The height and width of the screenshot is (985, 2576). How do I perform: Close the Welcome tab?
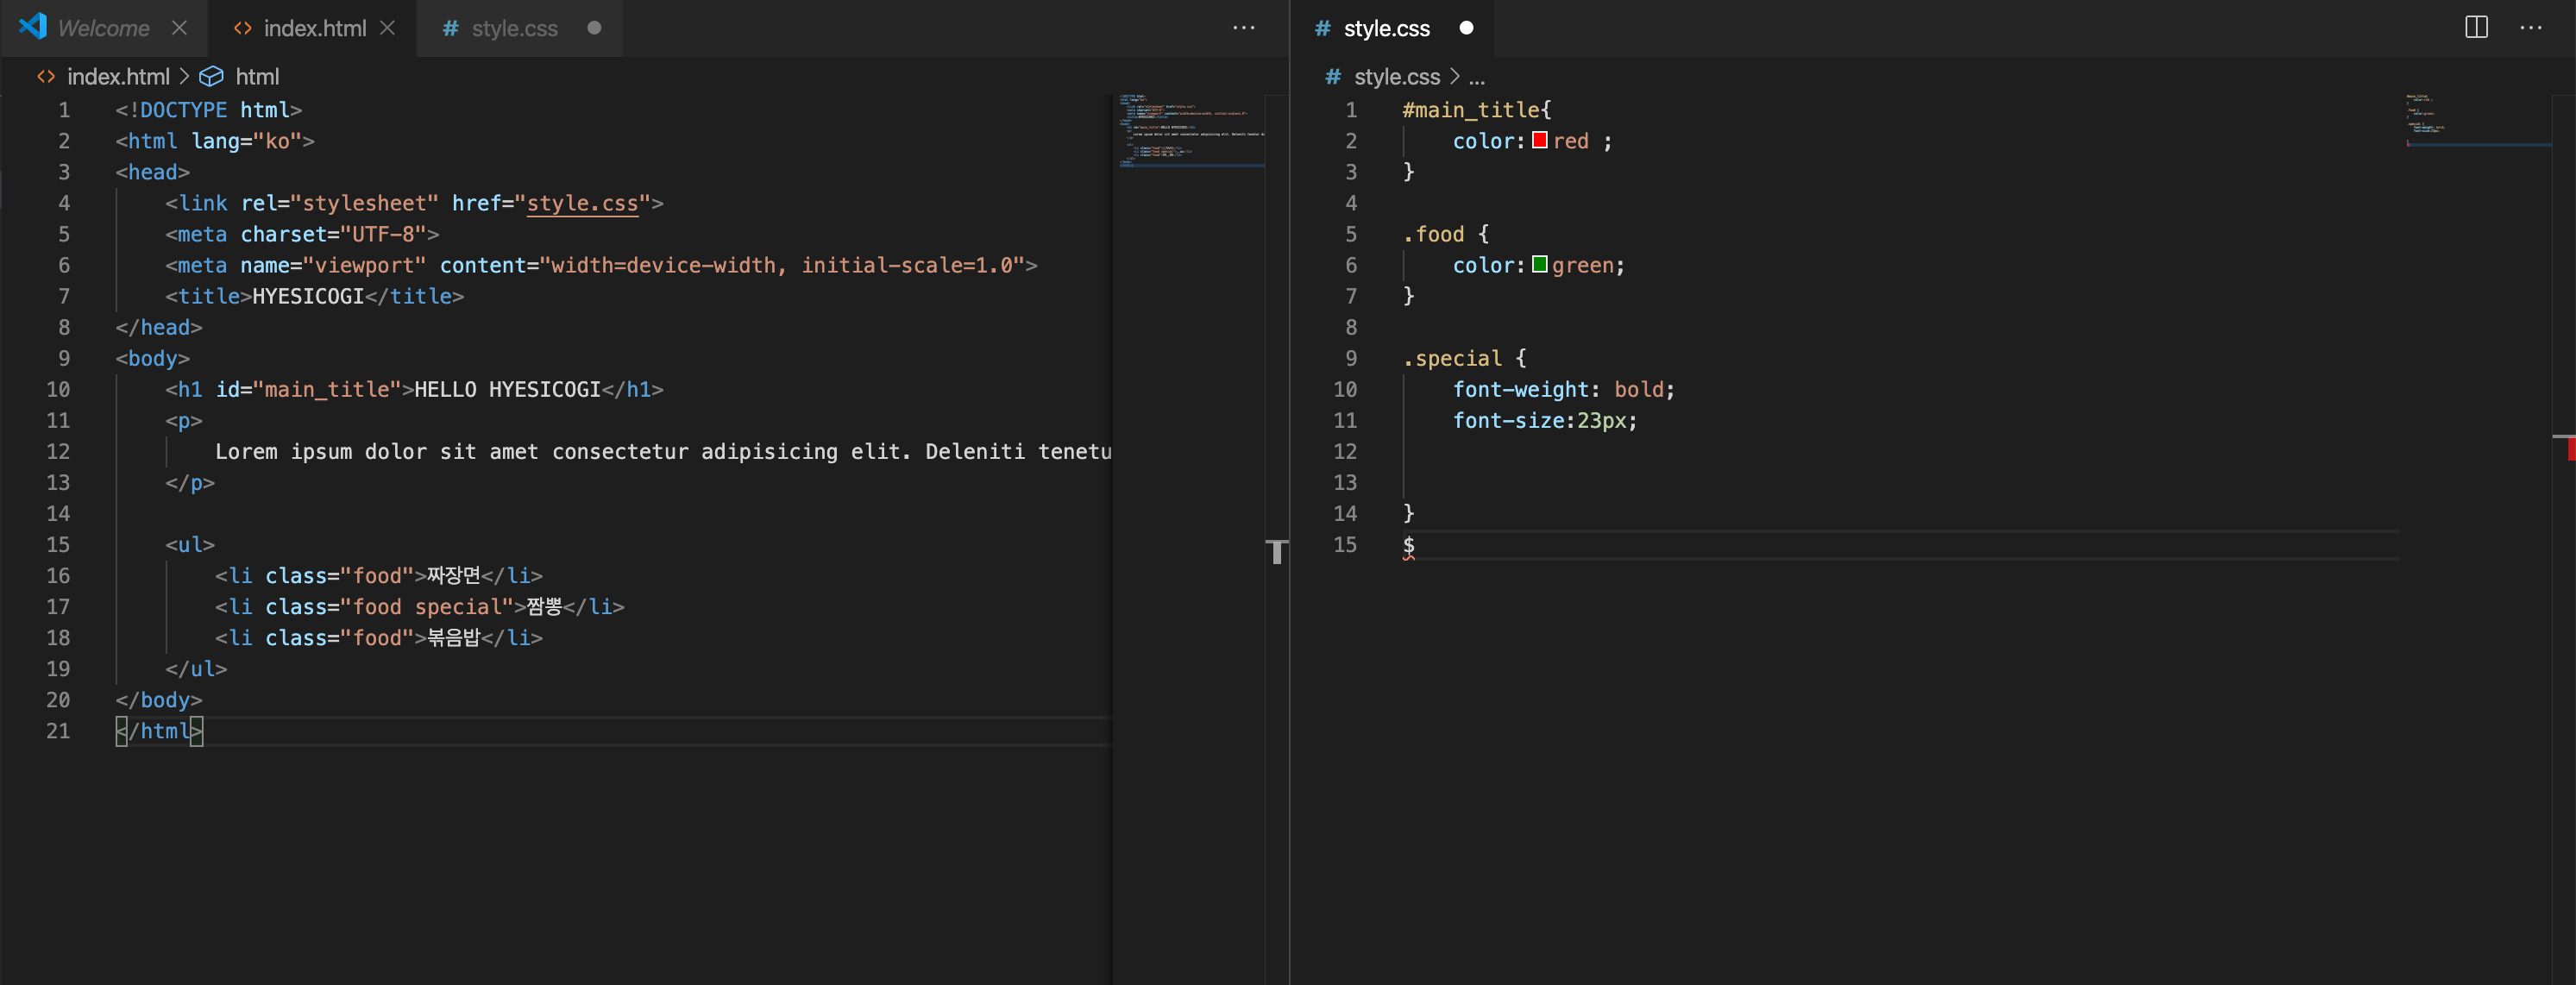pyautogui.click(x=180, y=28)
